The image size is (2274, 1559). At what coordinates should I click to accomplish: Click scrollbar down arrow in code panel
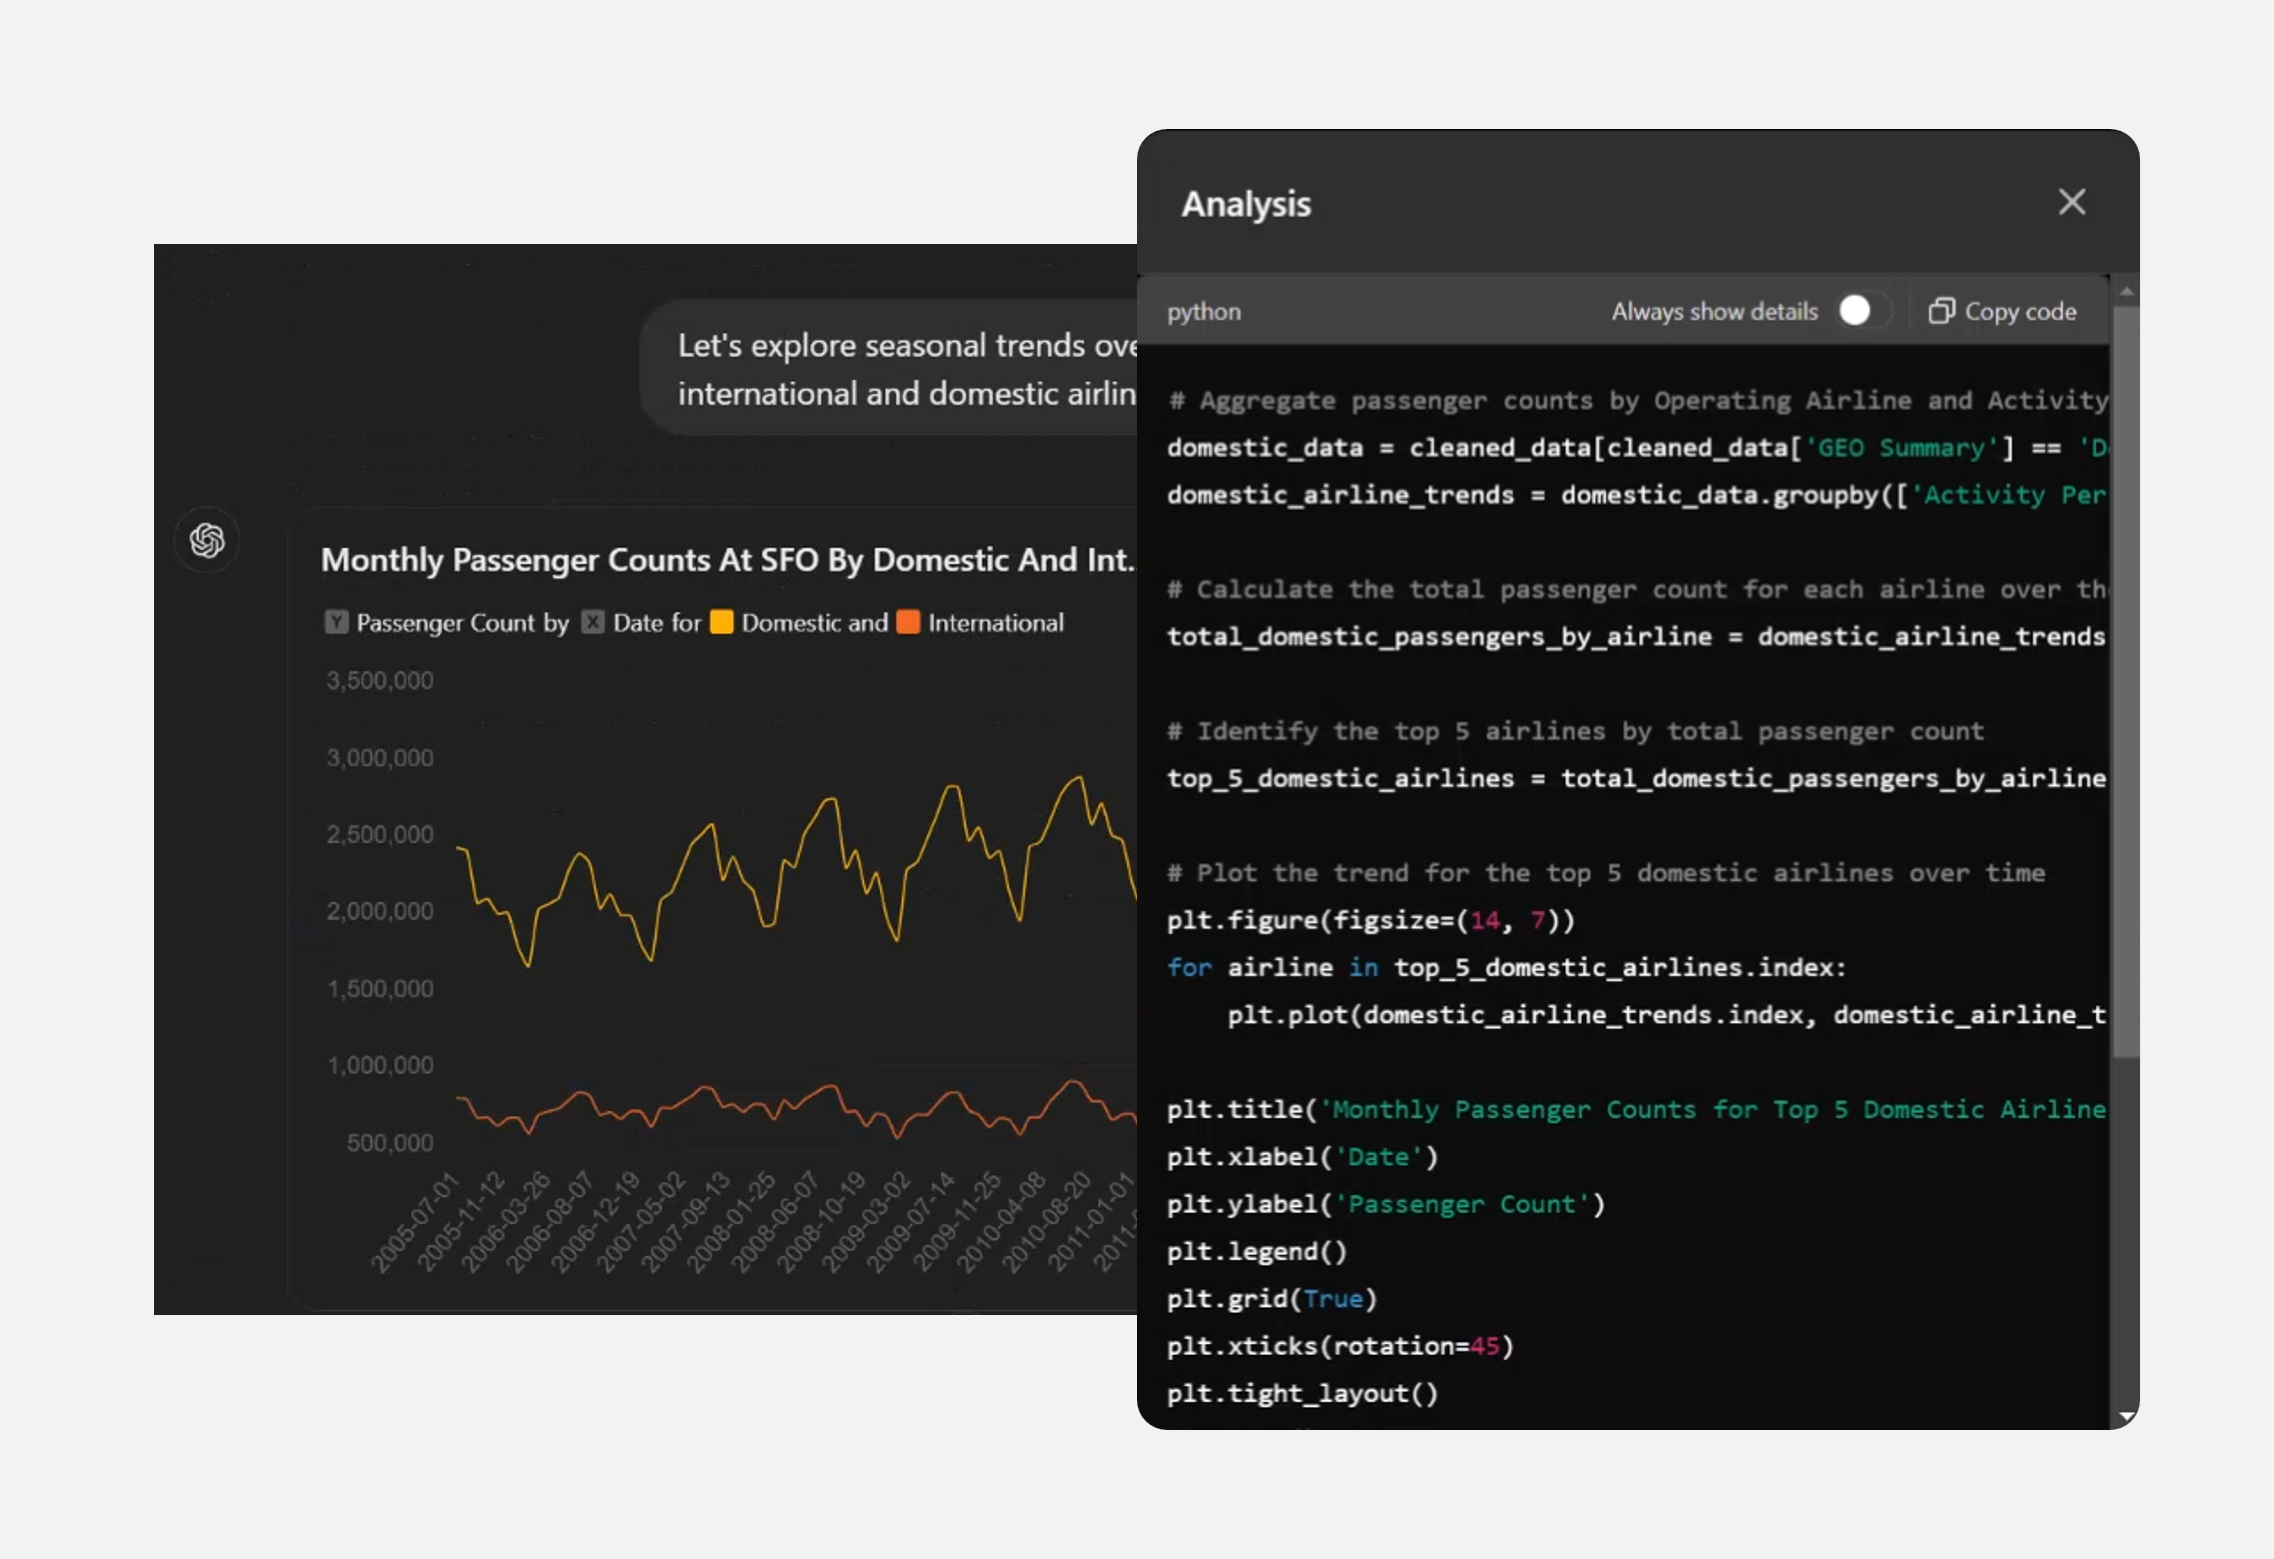(2126, 1416)
